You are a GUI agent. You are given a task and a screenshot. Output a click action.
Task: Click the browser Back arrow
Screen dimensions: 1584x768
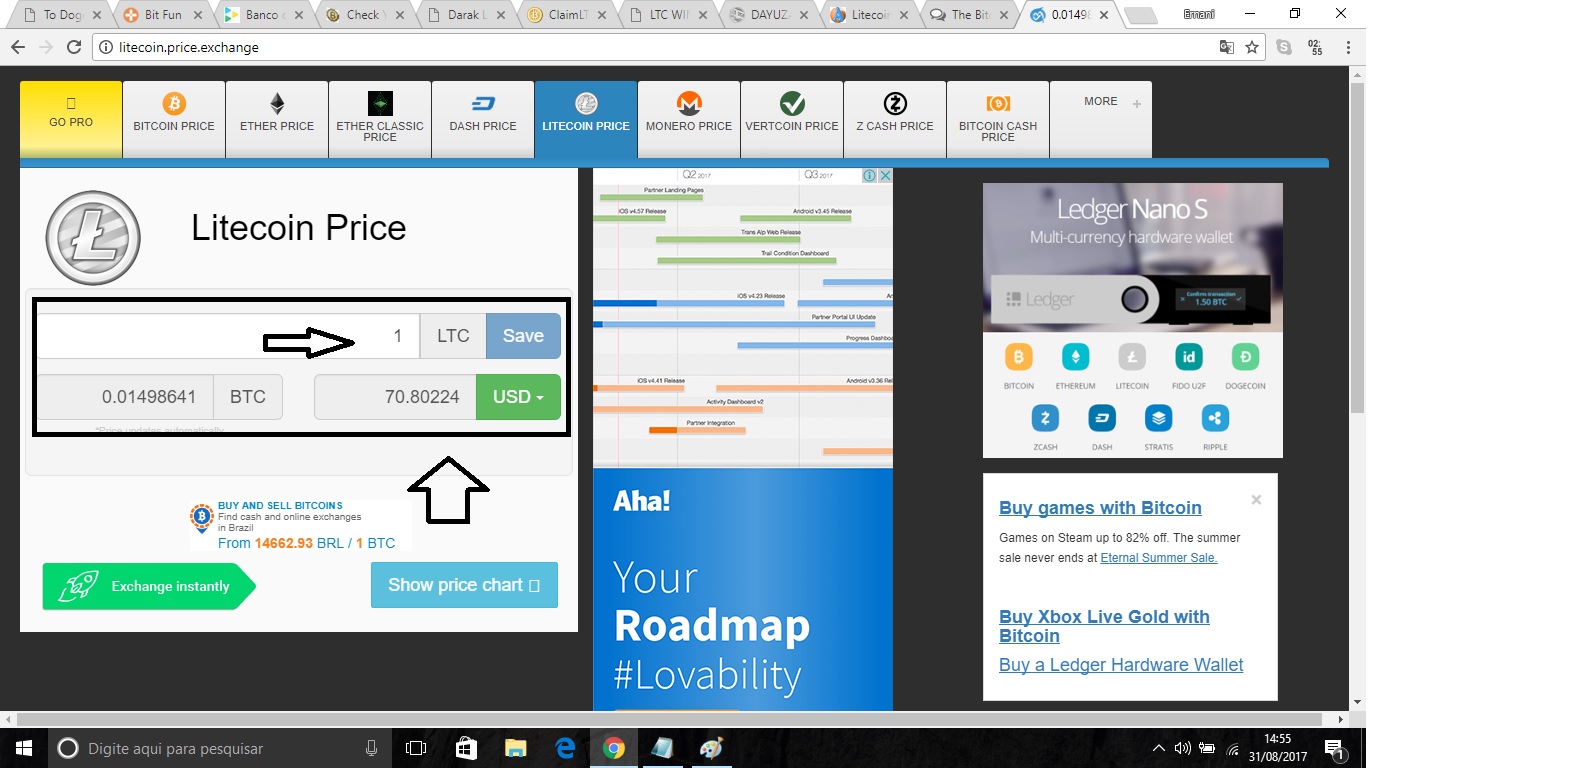pyautogui.click(x=18, y=47)
